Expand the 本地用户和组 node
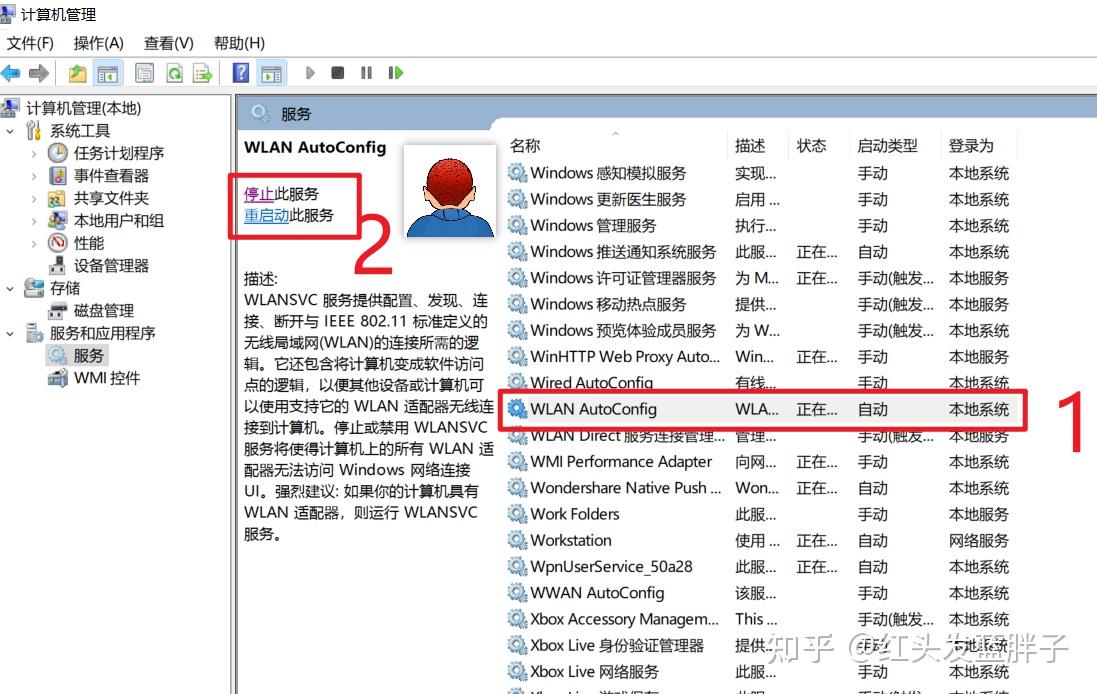Viewport: 1097px width, 694px height. [34, 220]
